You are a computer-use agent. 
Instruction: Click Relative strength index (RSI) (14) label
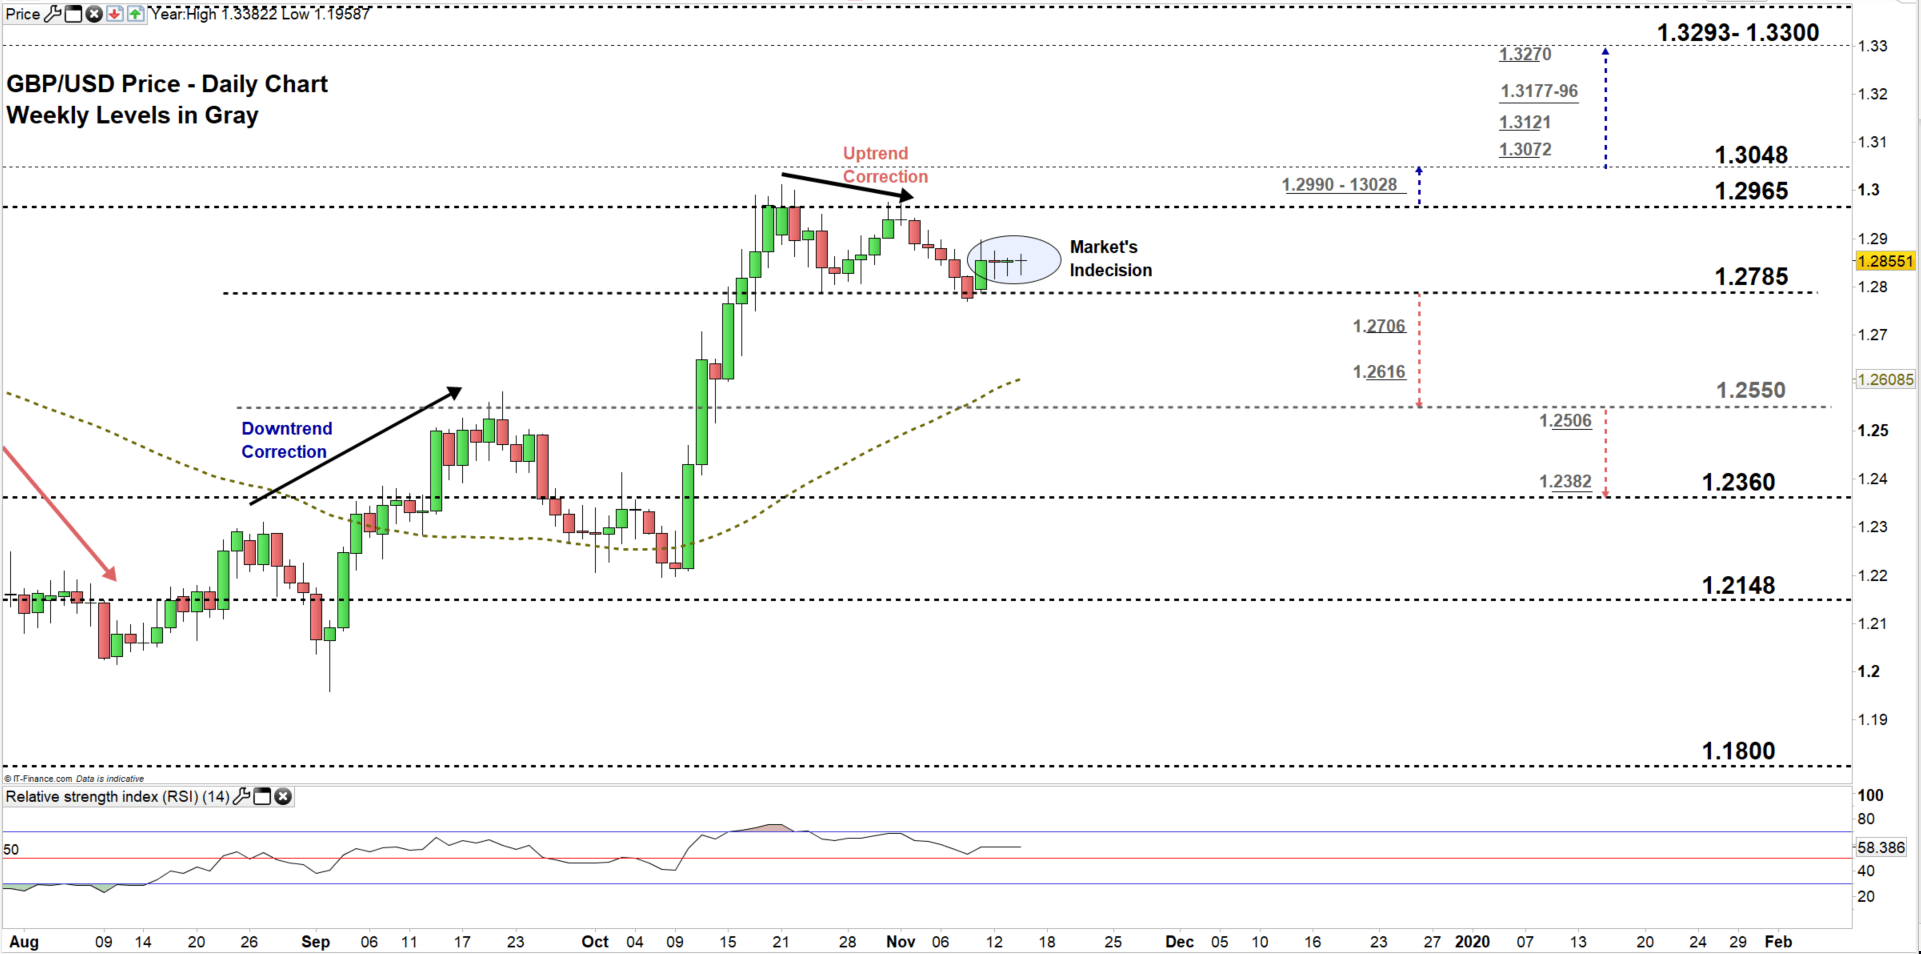117,797
